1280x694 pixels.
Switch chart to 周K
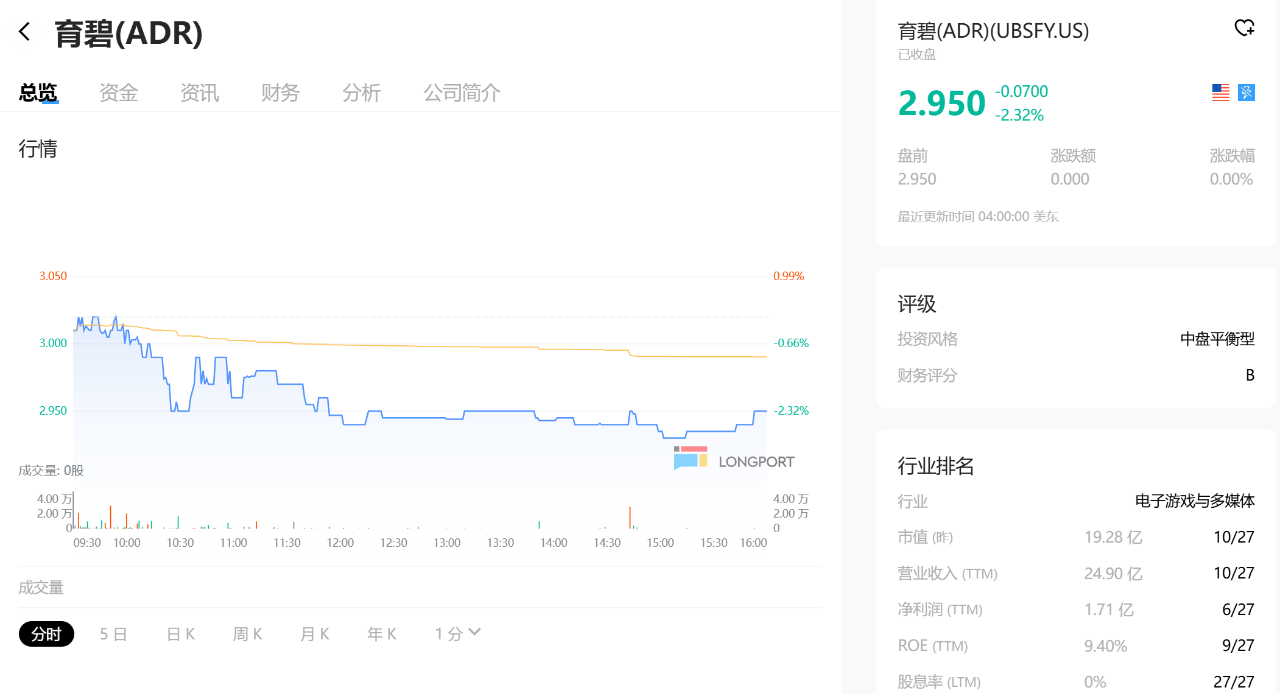247,634
